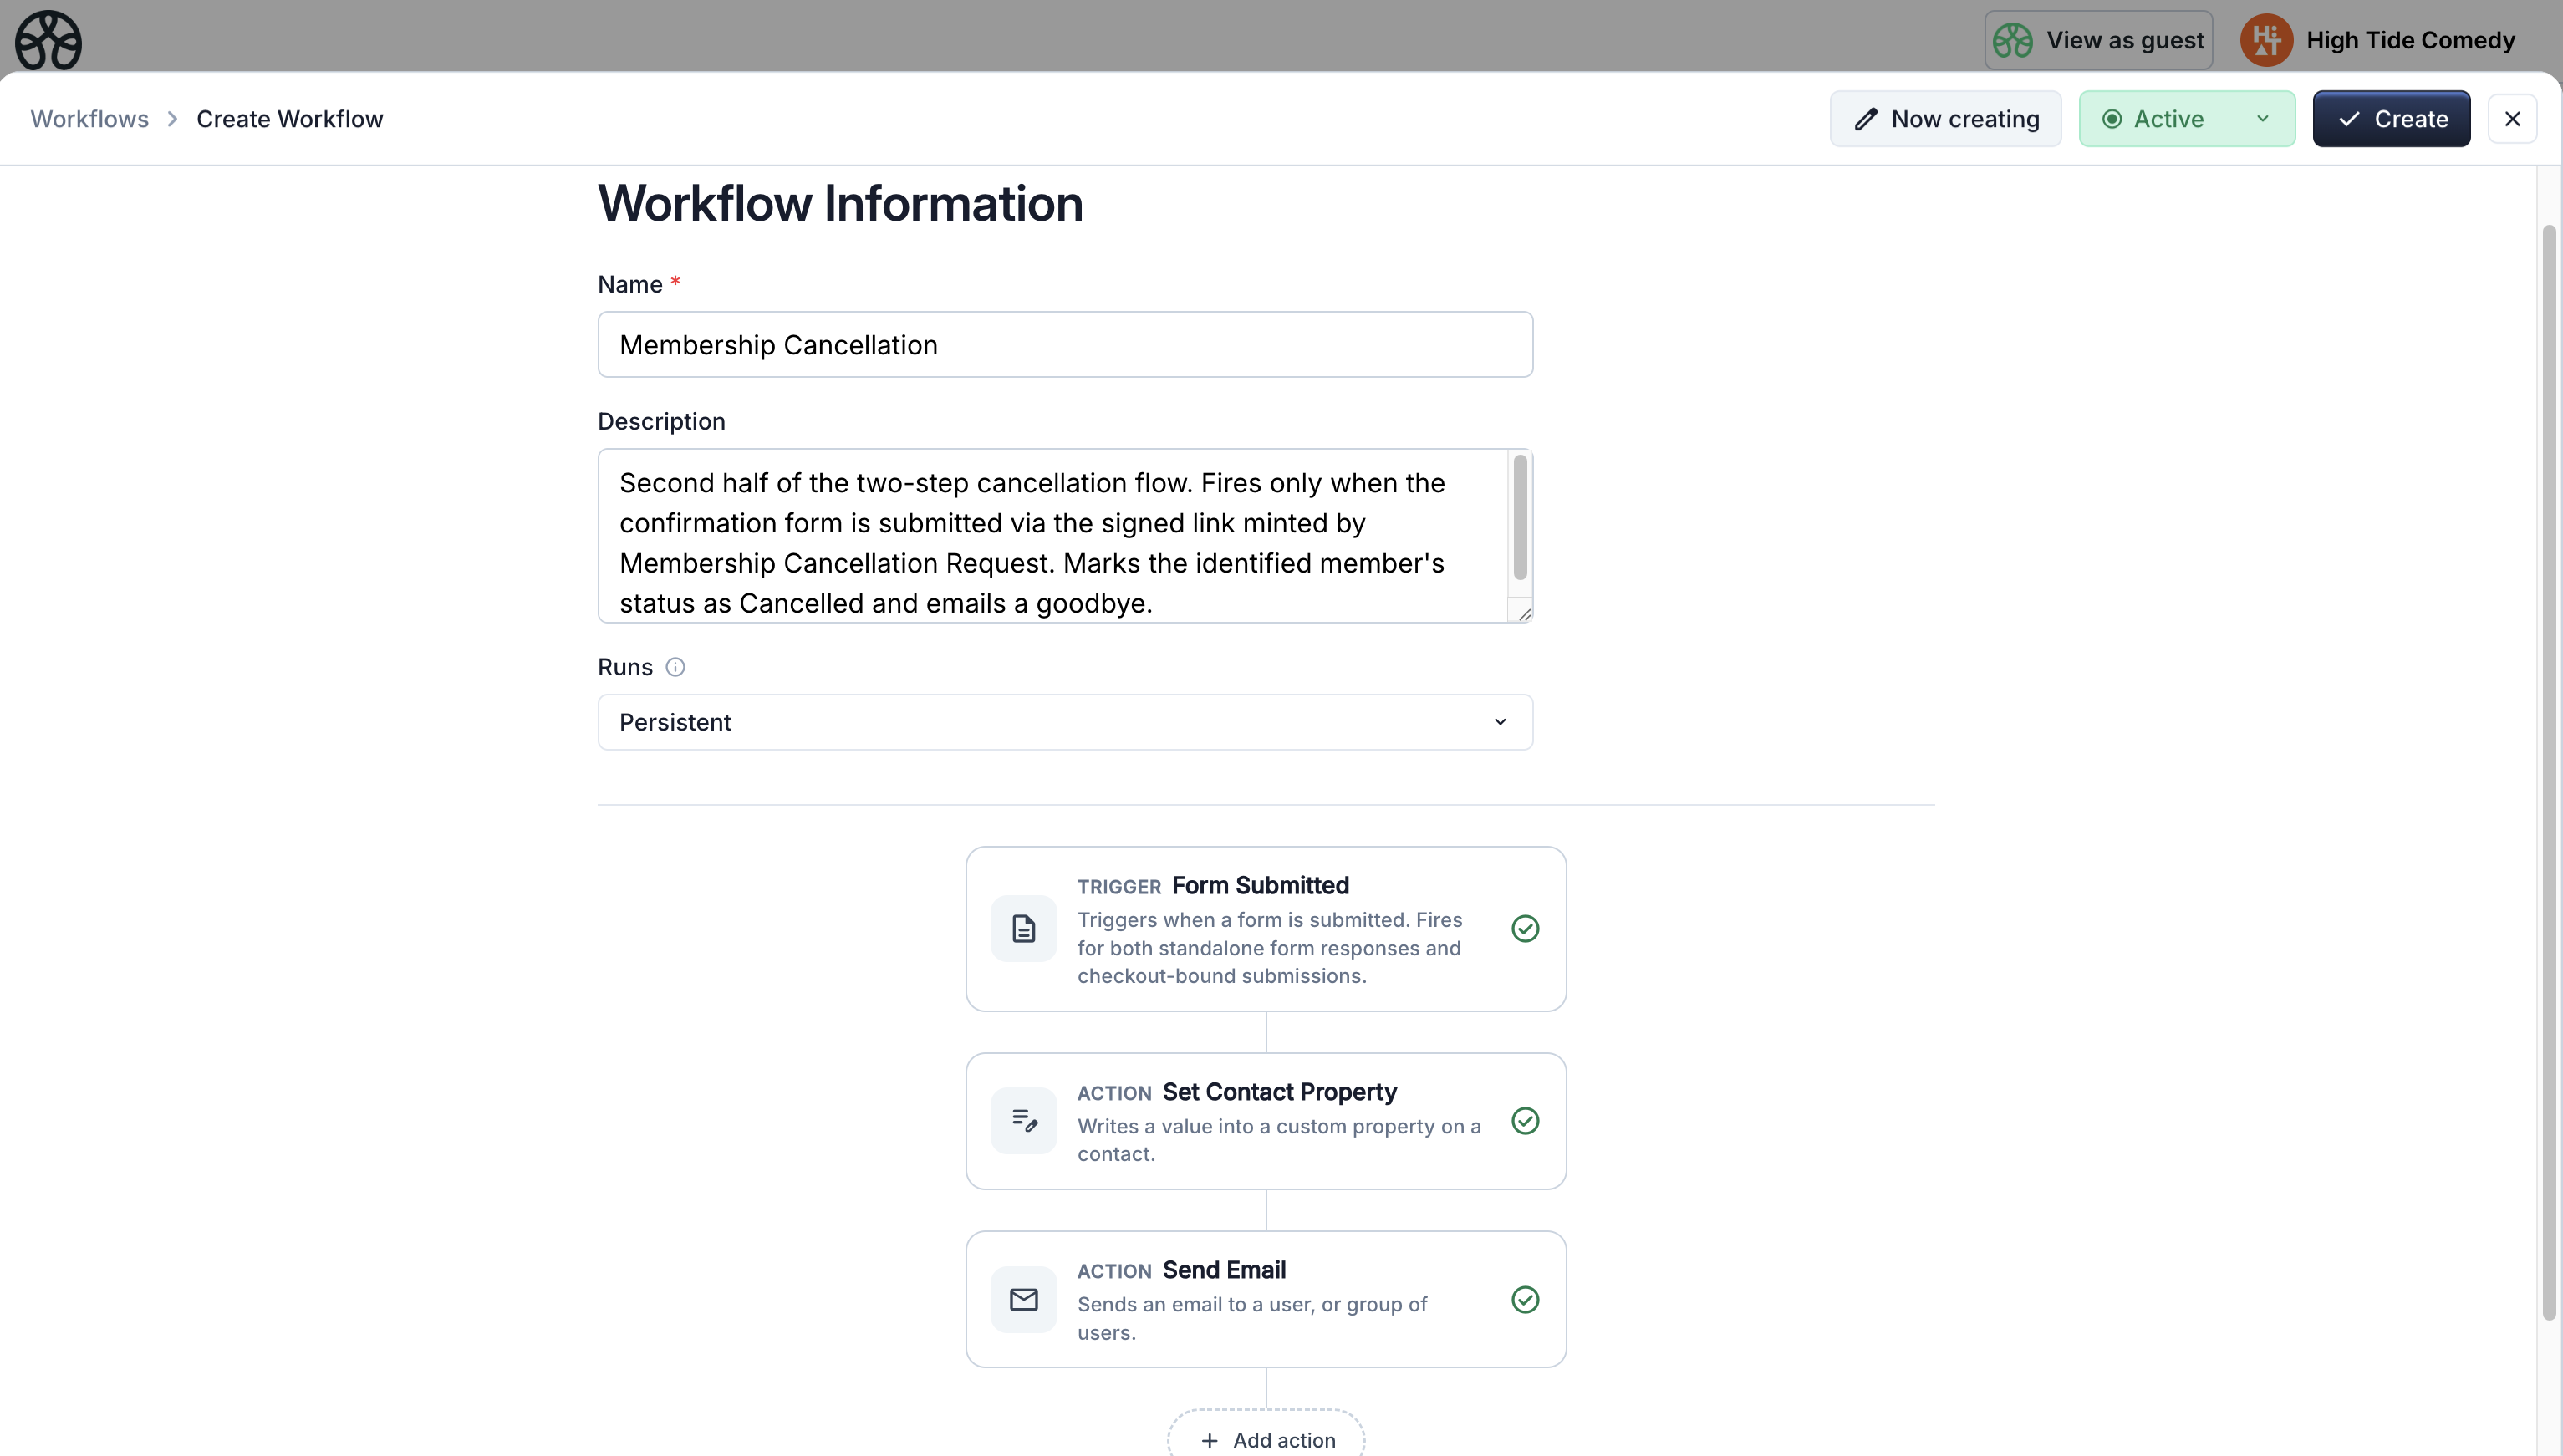2563x1456 pixels.
Task: Click the leaf icon inside View as guest
Action: click(2013, 40)
